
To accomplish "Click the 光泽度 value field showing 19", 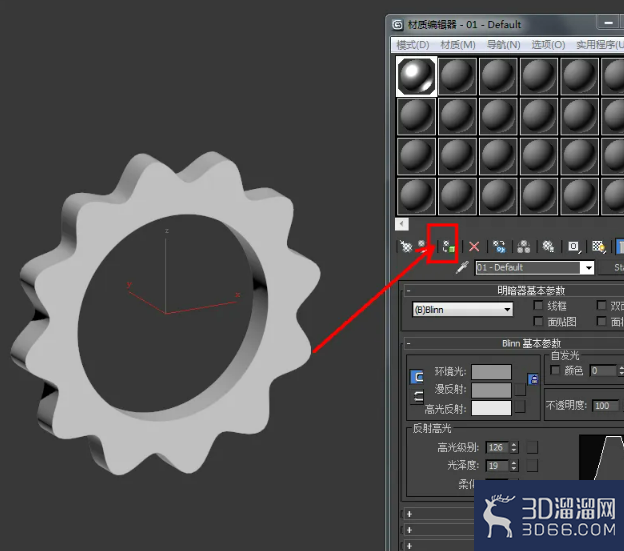I will [497, 465].
